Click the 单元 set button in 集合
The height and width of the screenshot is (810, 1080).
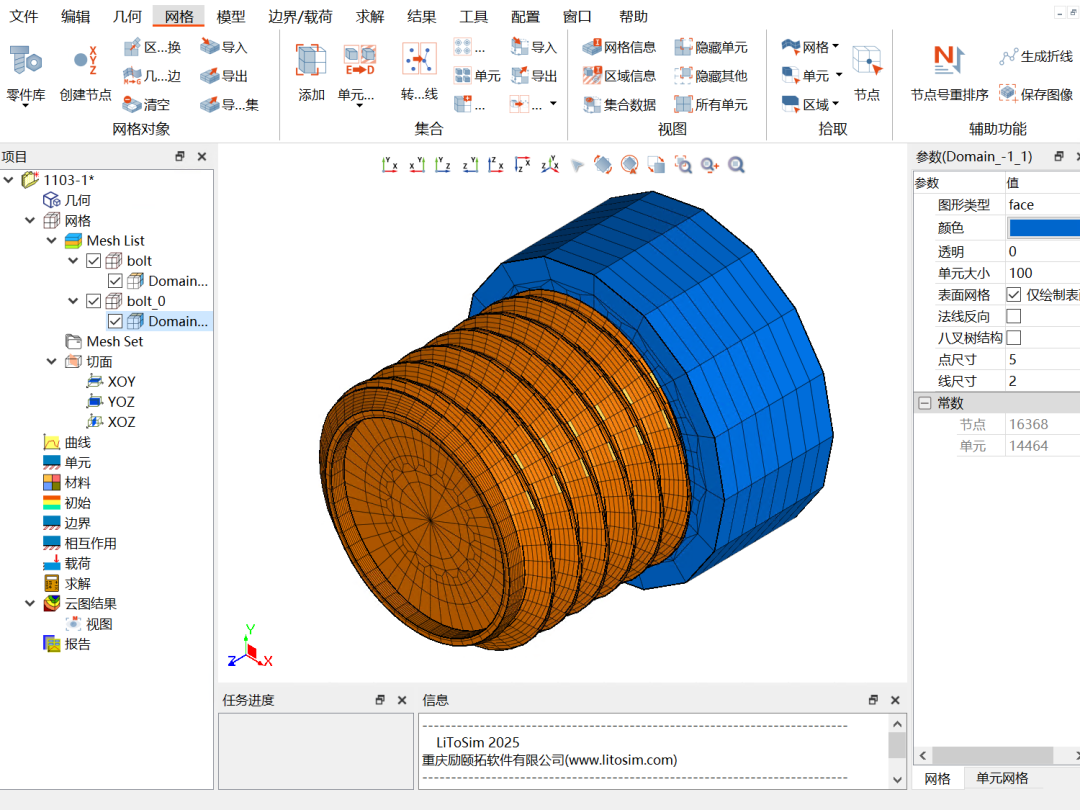tap(477, 76)
